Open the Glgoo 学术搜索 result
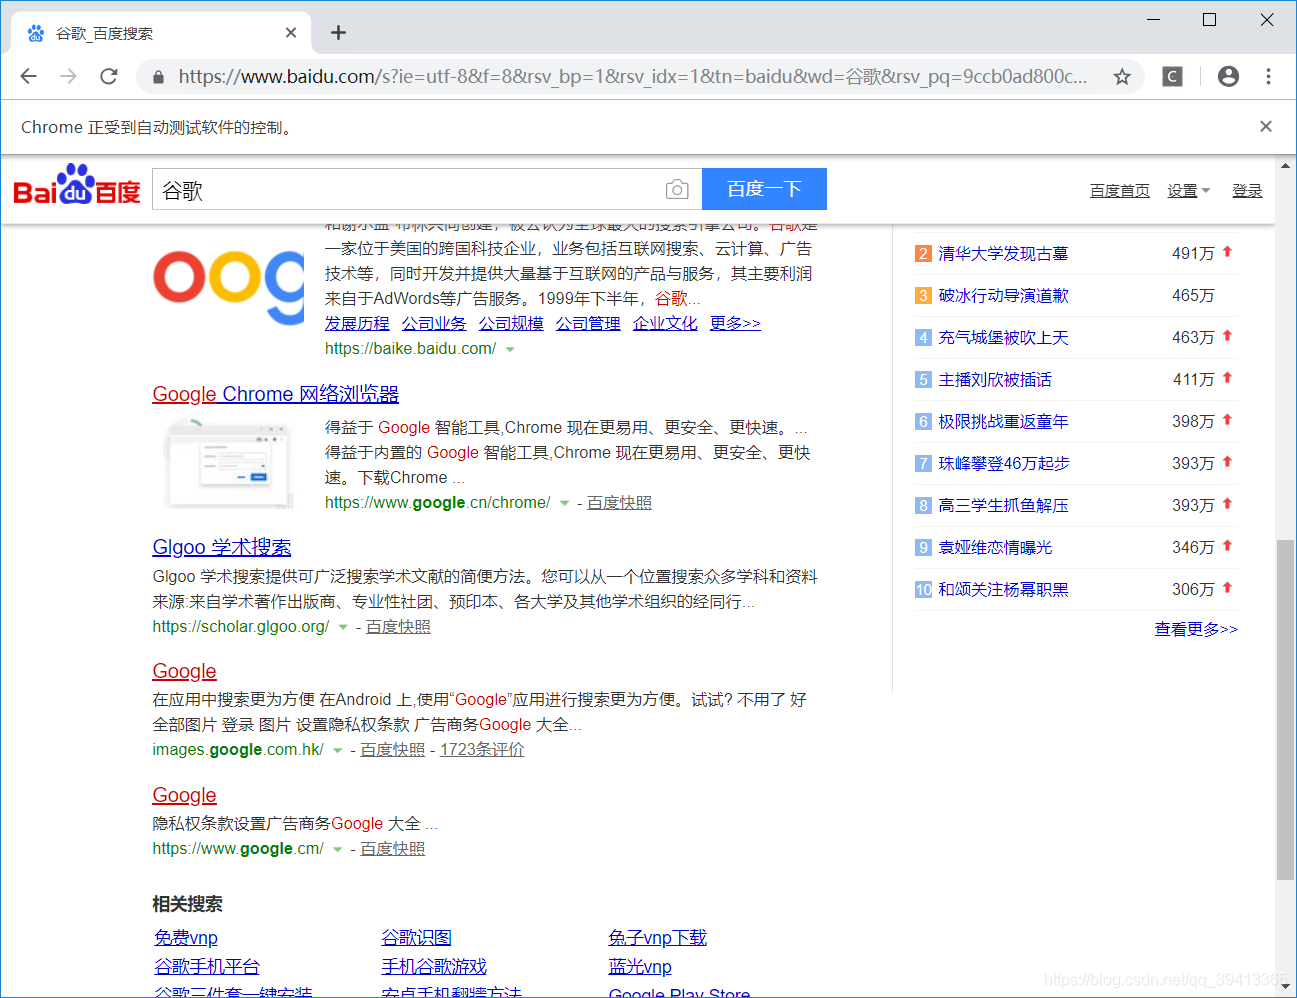Image resolution: width=1297 pixels, height=998 pixels. pyautogui.click(x=222, y=547)
